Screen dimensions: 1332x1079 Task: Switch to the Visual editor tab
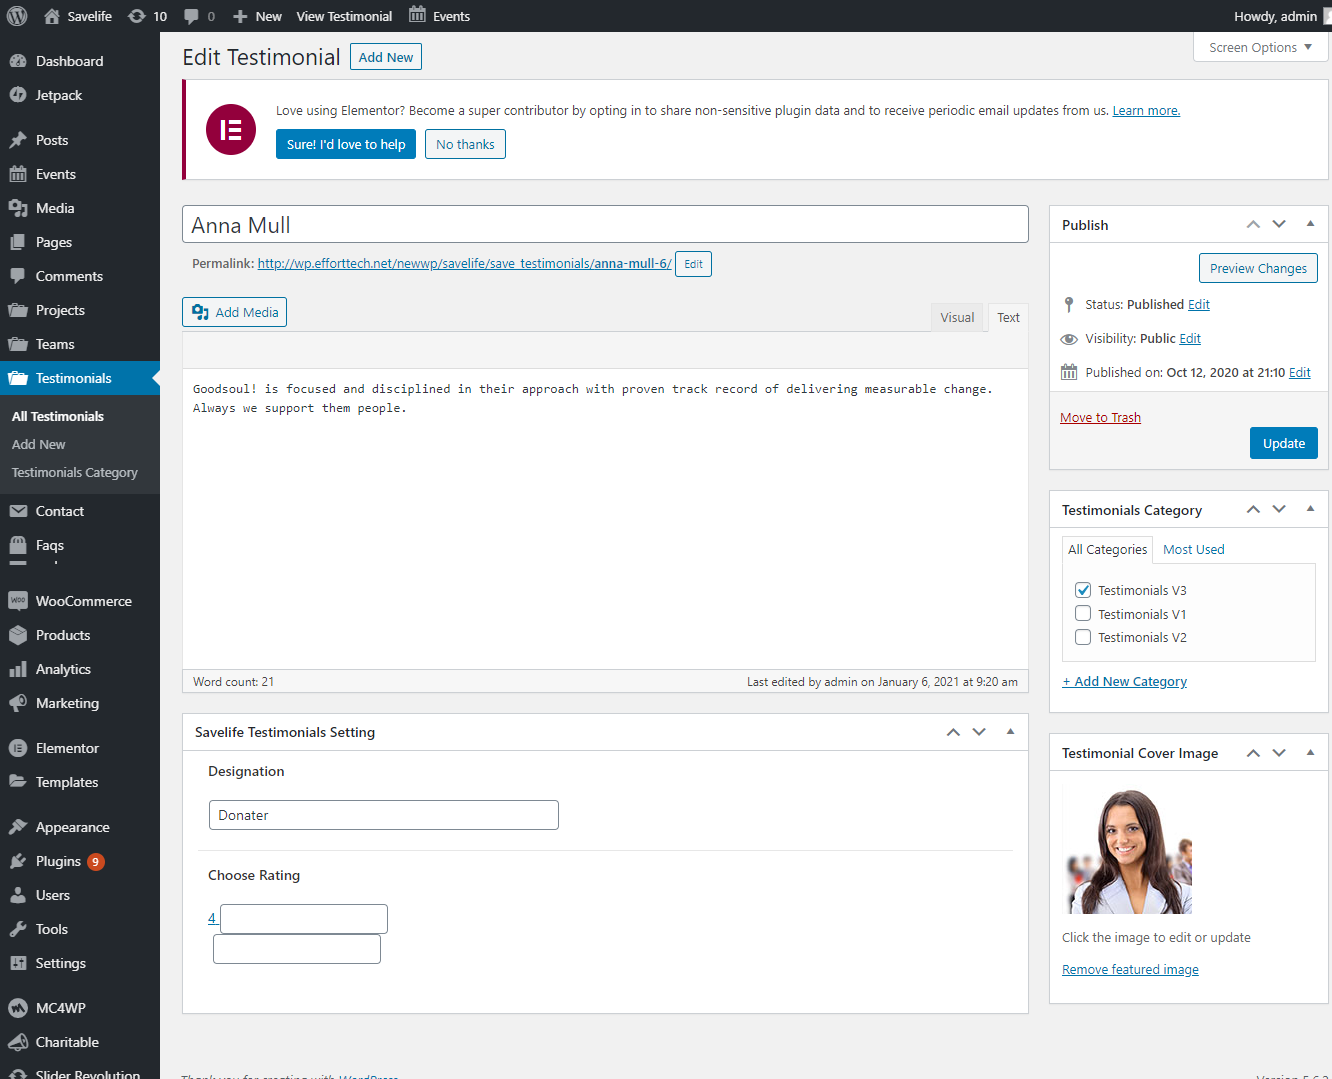(956, 317)
